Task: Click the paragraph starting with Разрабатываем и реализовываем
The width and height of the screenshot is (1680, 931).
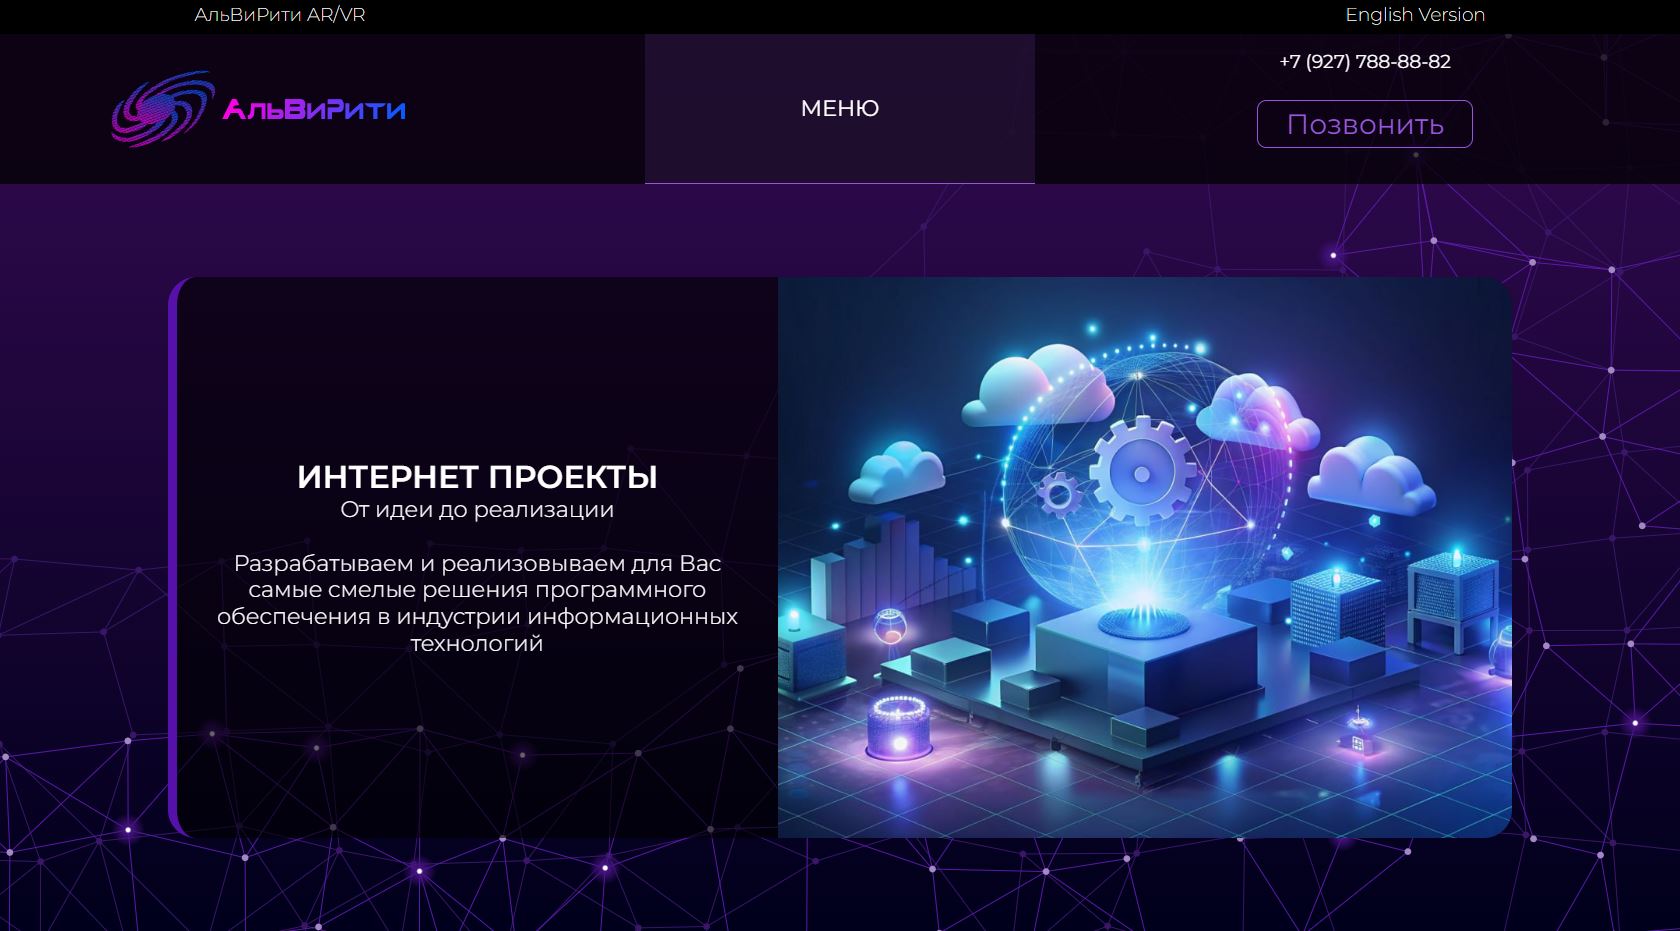Action: pyautogui.click(x=477, y=603)
